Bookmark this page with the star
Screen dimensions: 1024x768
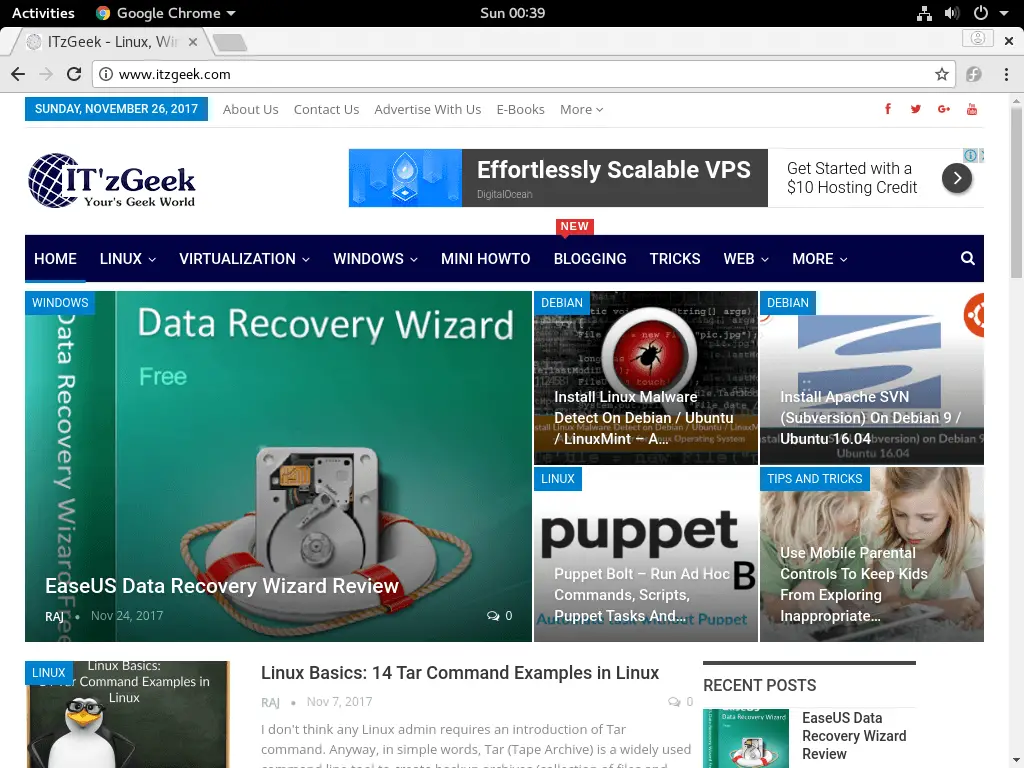(x=941, y=74)
